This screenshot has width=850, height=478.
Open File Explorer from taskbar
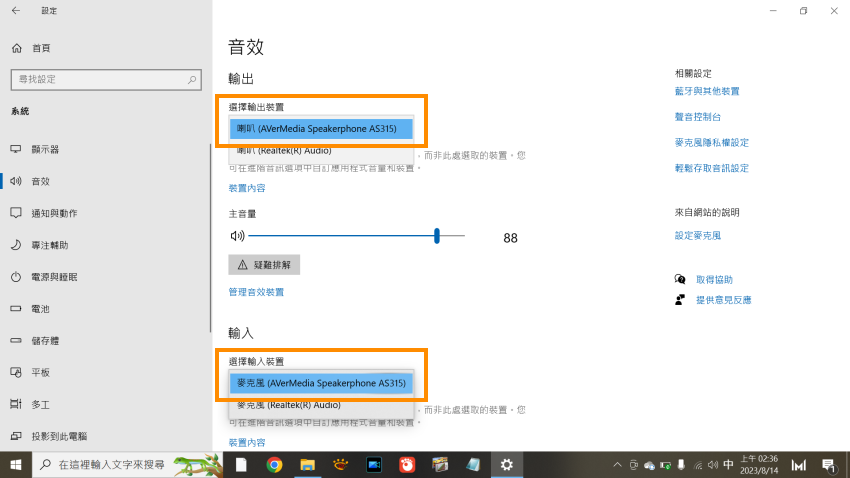307,465
